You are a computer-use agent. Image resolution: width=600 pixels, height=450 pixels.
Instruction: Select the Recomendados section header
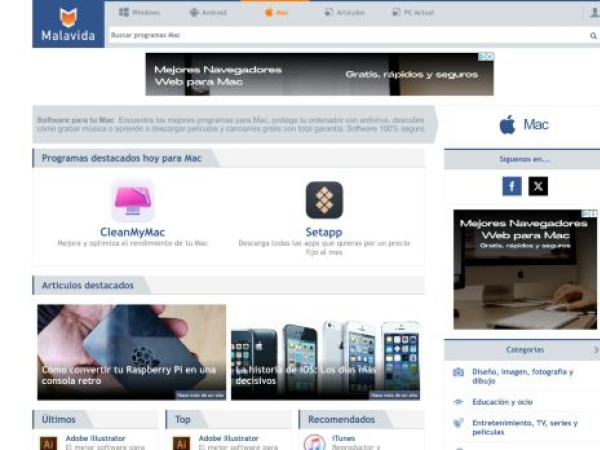click(x=341, y=420)
